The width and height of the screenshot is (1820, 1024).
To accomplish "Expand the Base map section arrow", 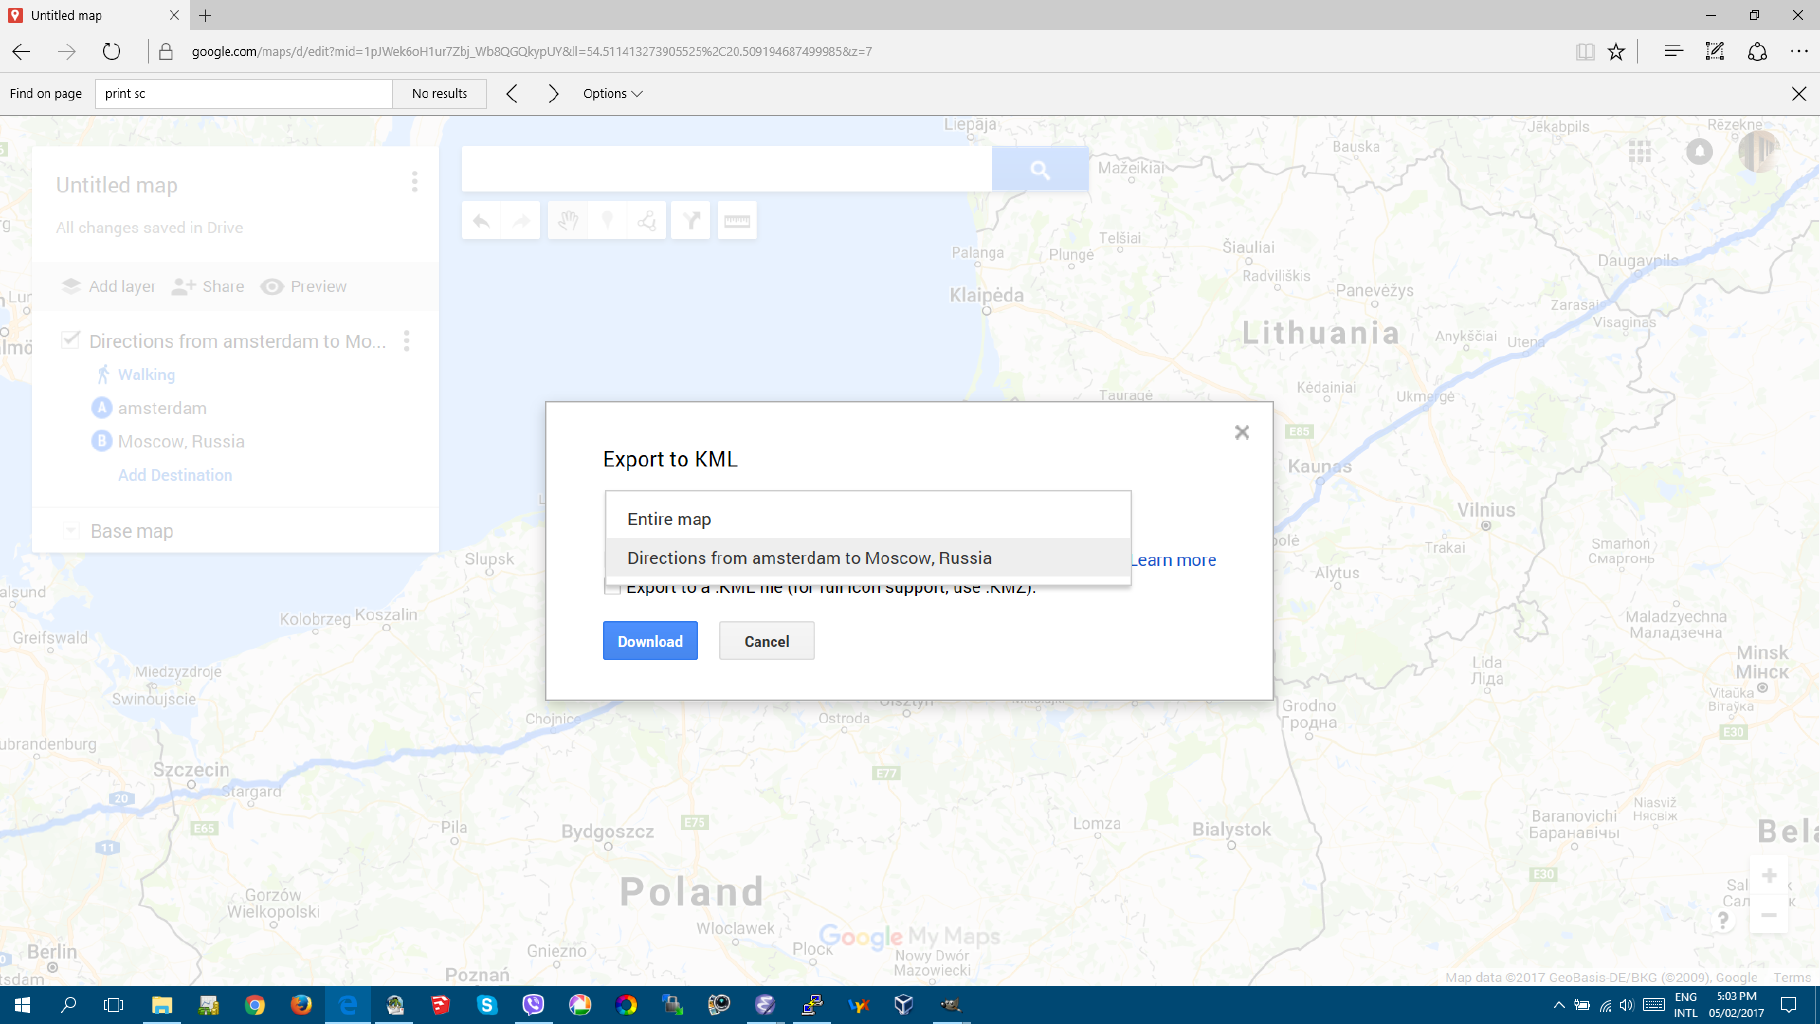I will pyautogui.click(x=70, y=531).
